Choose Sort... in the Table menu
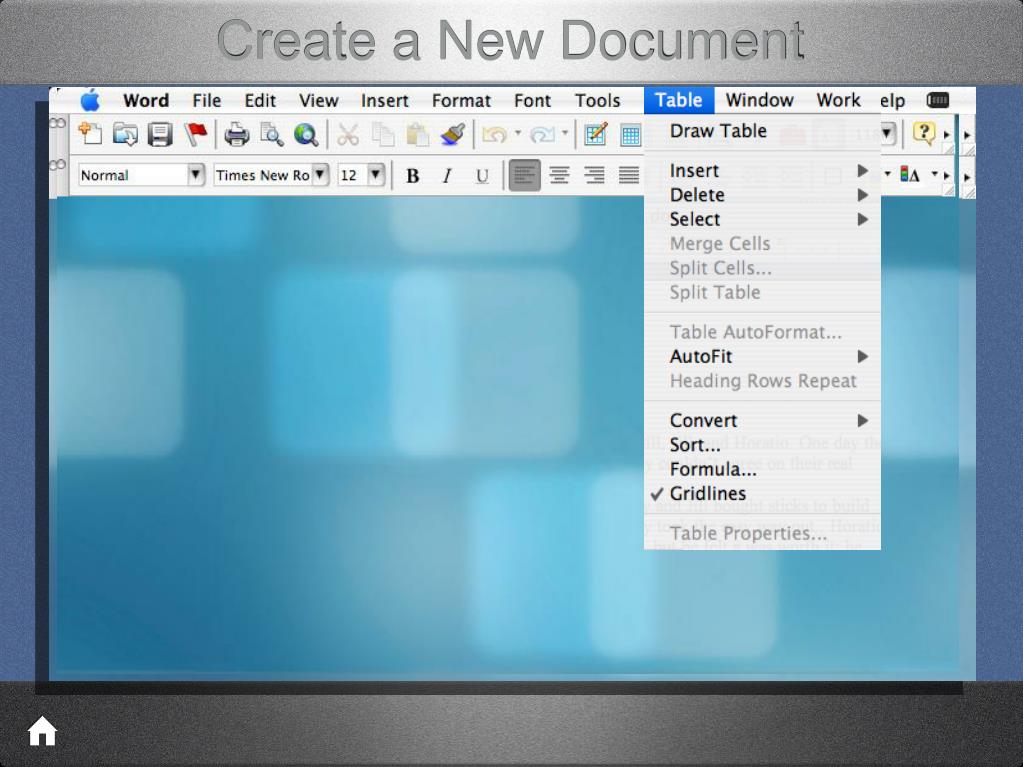Viewport: 1023px width, 767px height. 762,445
